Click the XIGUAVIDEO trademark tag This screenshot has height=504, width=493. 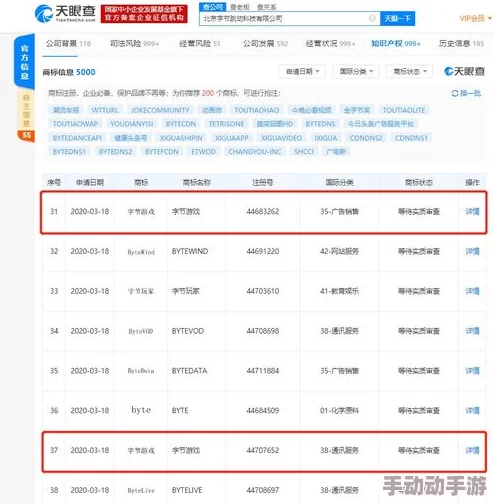281,138
